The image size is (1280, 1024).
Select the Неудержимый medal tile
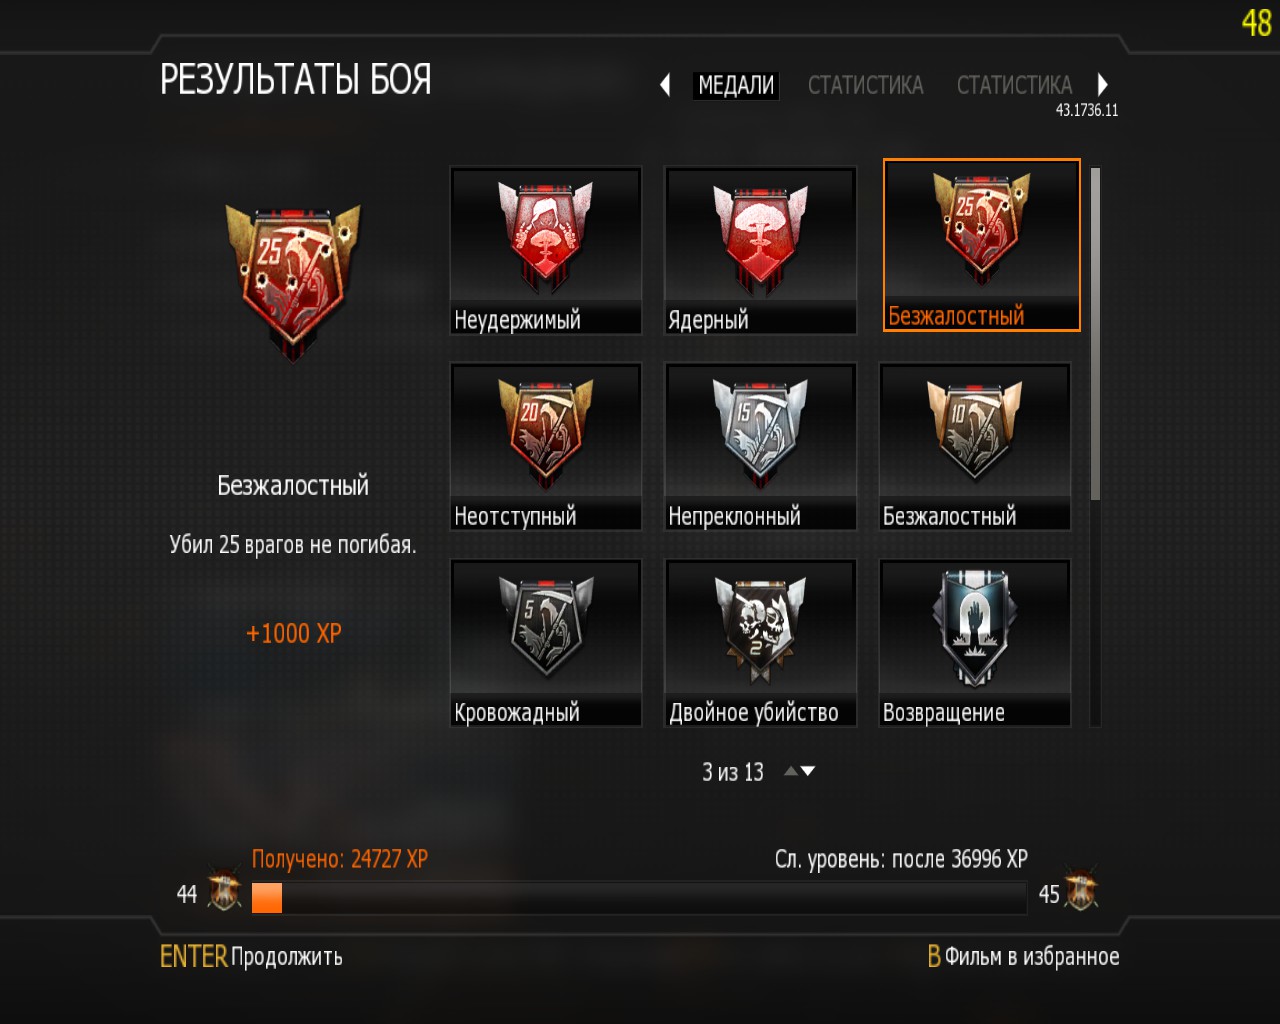[546, 250]
